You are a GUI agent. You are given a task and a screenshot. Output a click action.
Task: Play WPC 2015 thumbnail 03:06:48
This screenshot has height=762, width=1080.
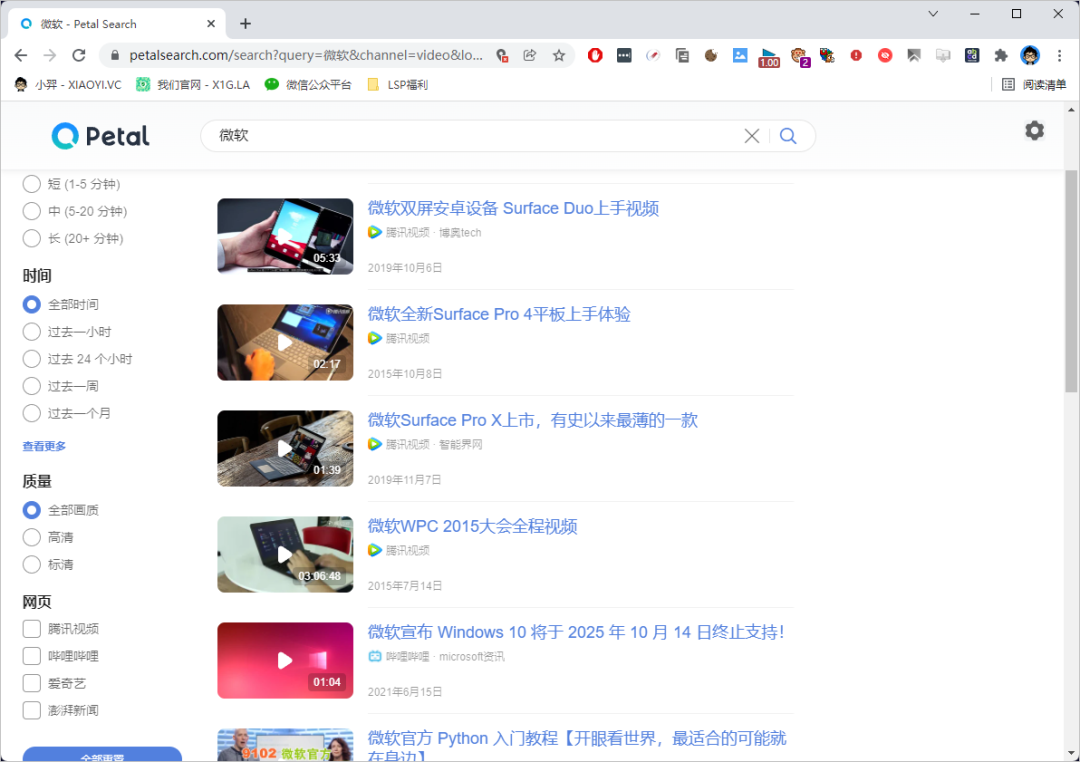pyautogui.click(x=285, y=555)
